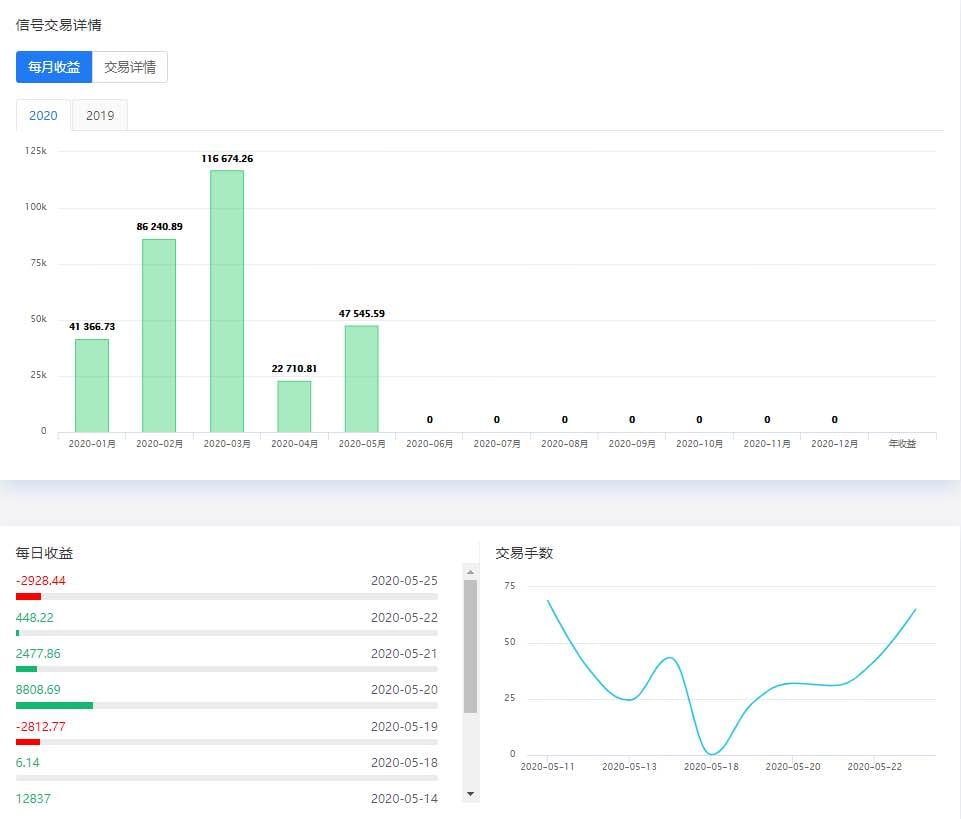Click the 2020-12月 axis label
Viewport: 961px width, 819px height.
coord(835,444)
